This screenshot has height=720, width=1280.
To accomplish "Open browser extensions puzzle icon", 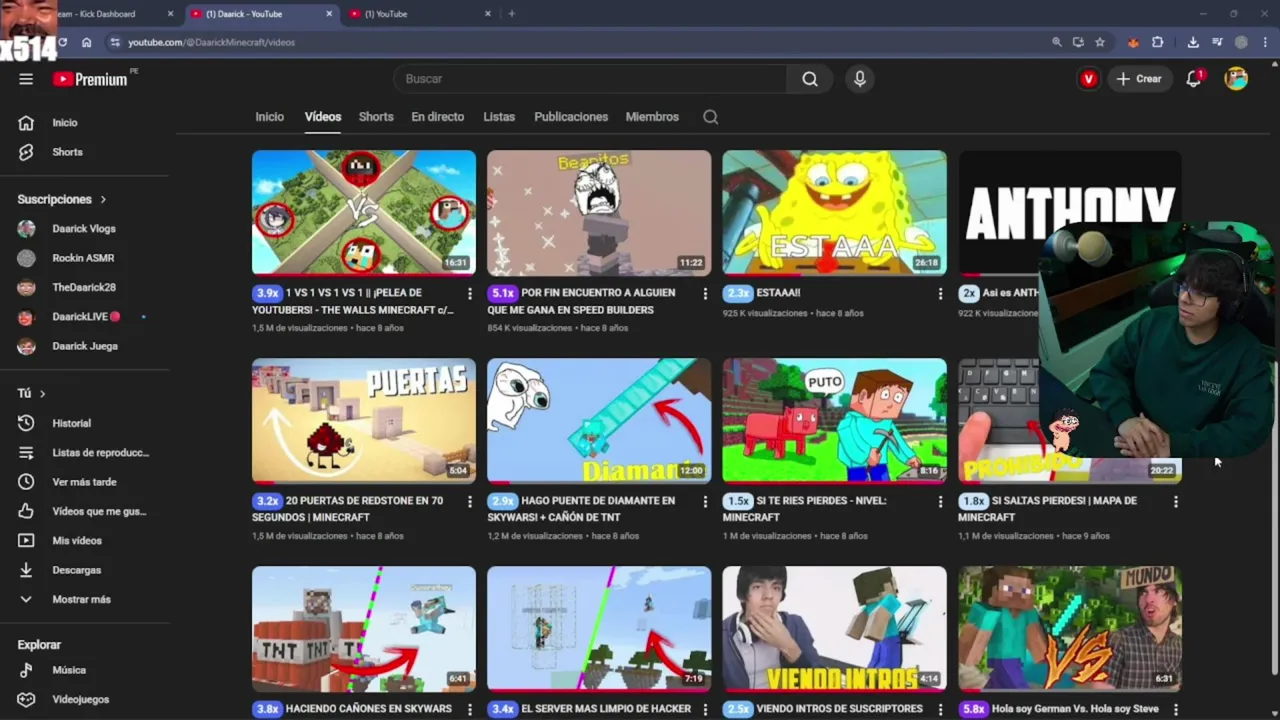I will 1157,42.
